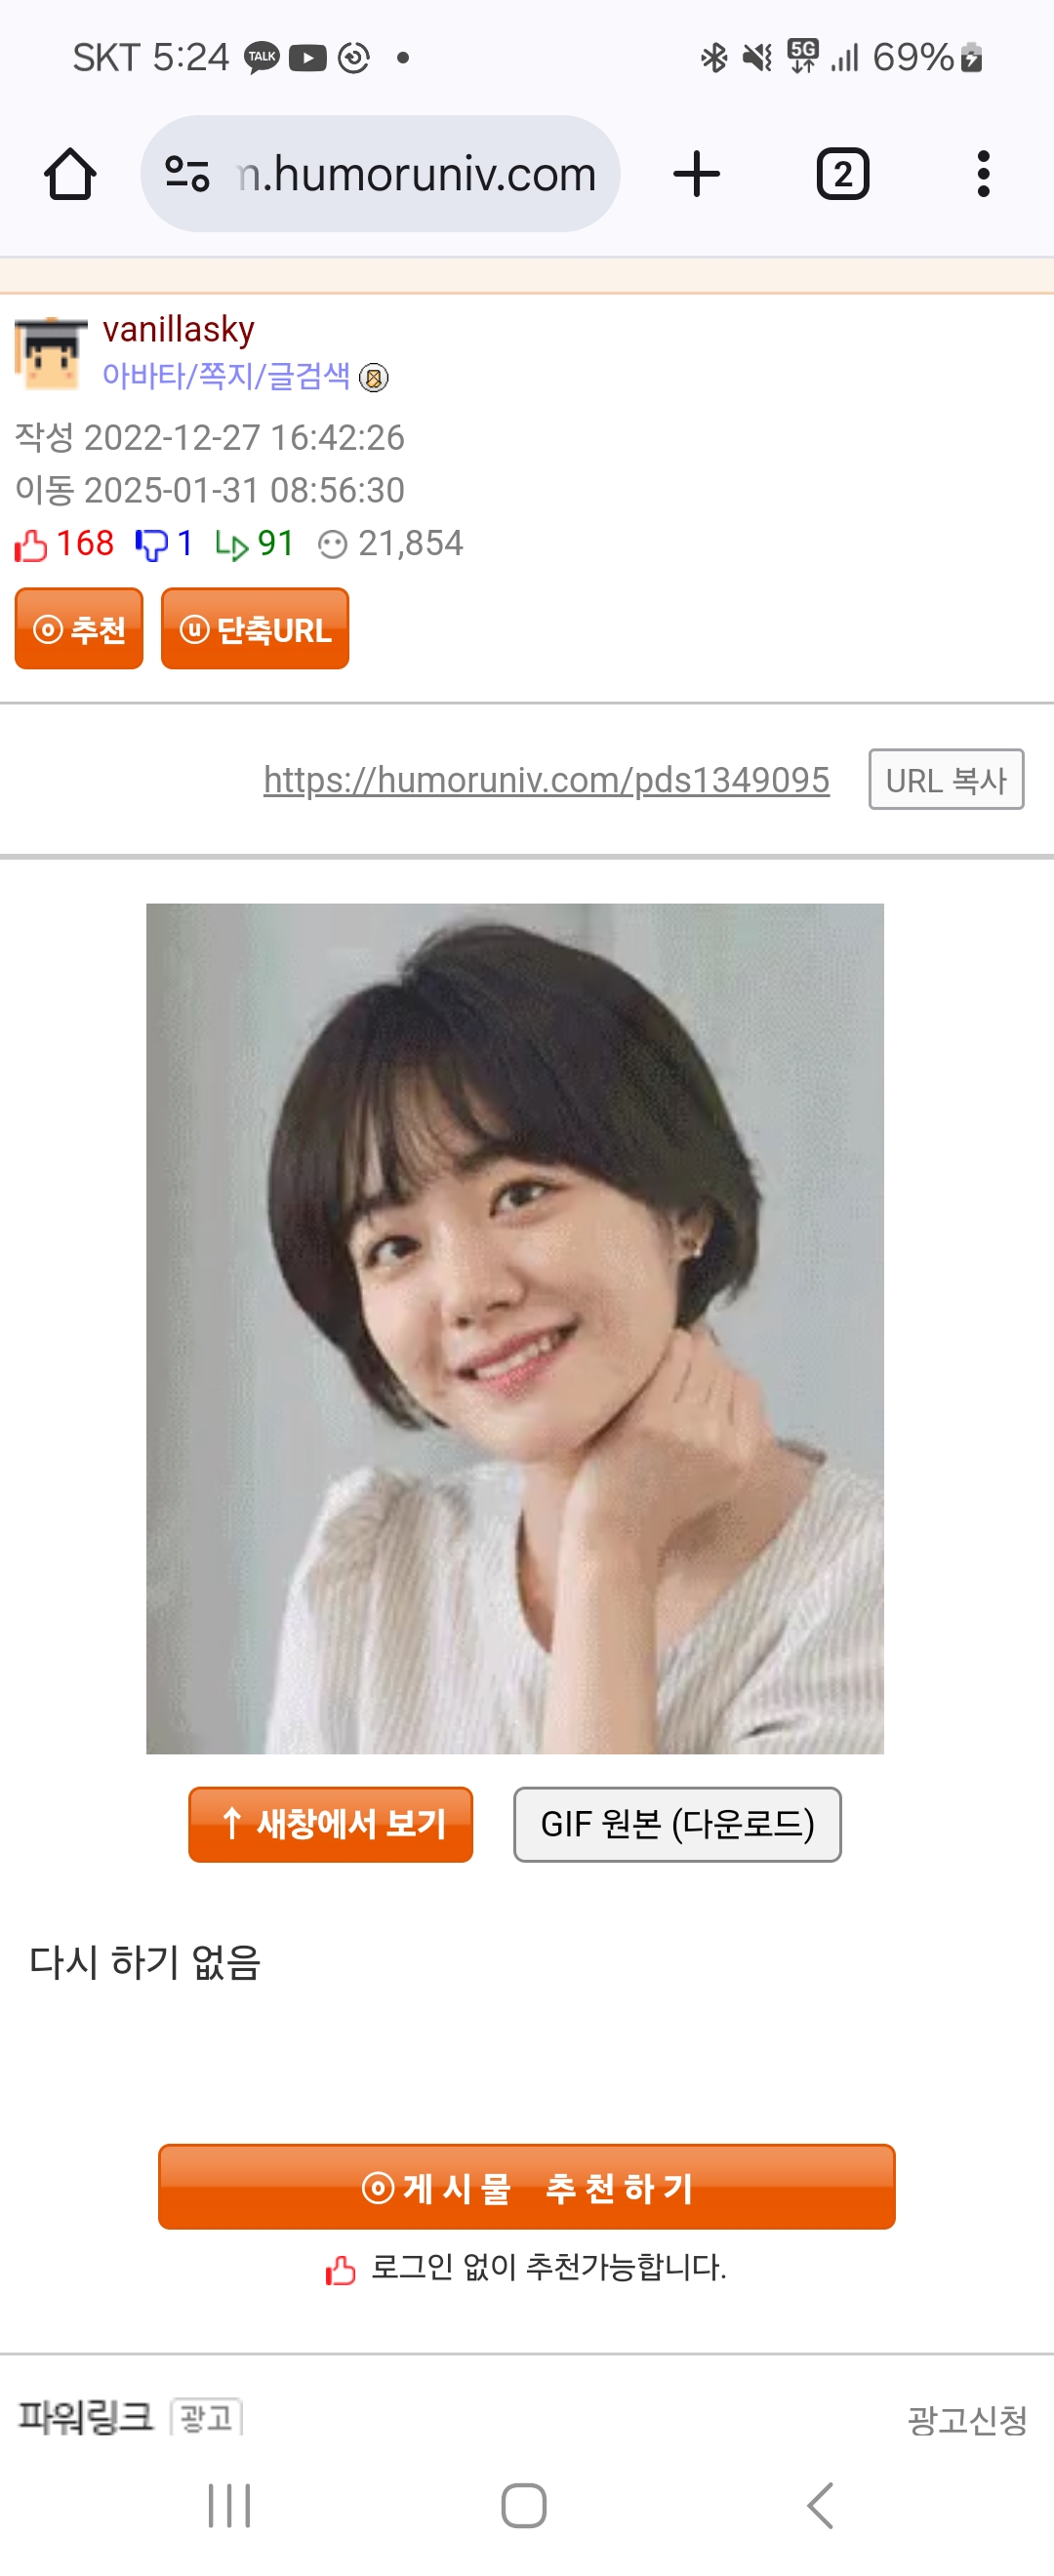Tap the browser home icon
The image size is (1054, 2576).
(x=70, y=174)
